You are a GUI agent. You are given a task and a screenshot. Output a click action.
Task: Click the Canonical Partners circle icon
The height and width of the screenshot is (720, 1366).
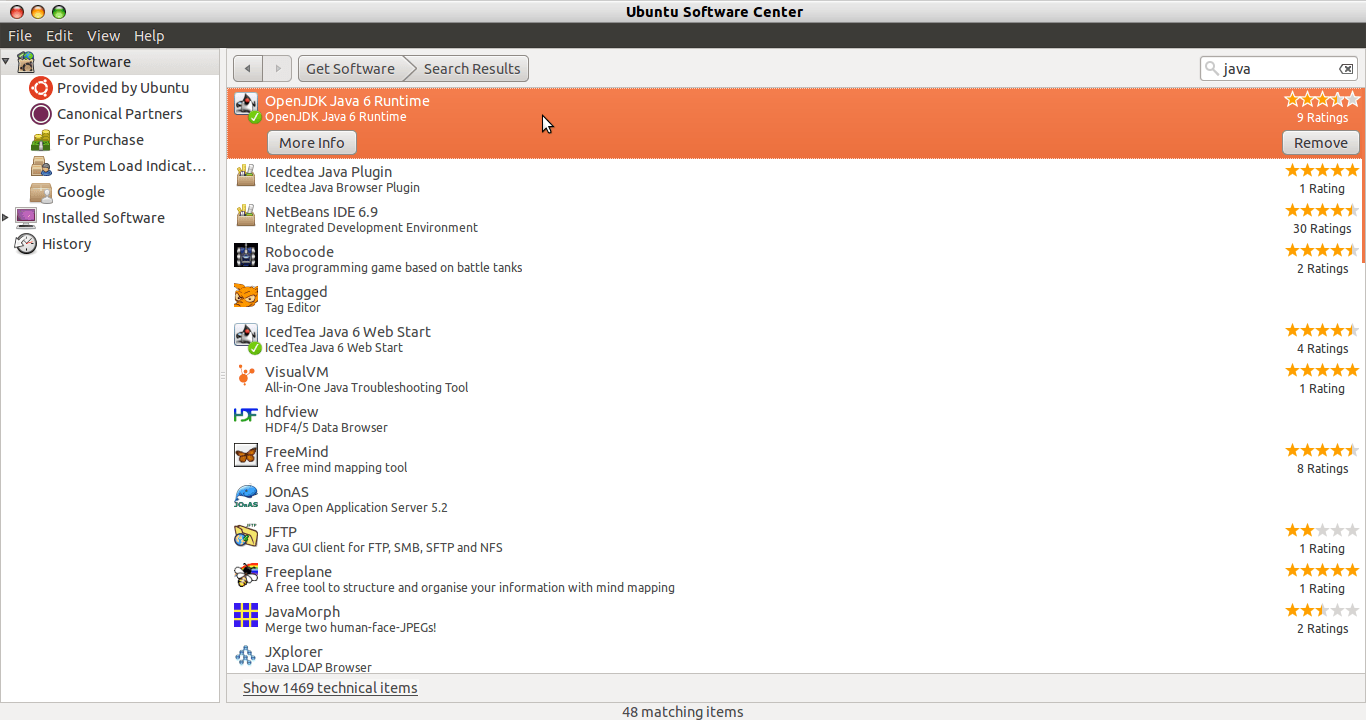click(41, 114)
